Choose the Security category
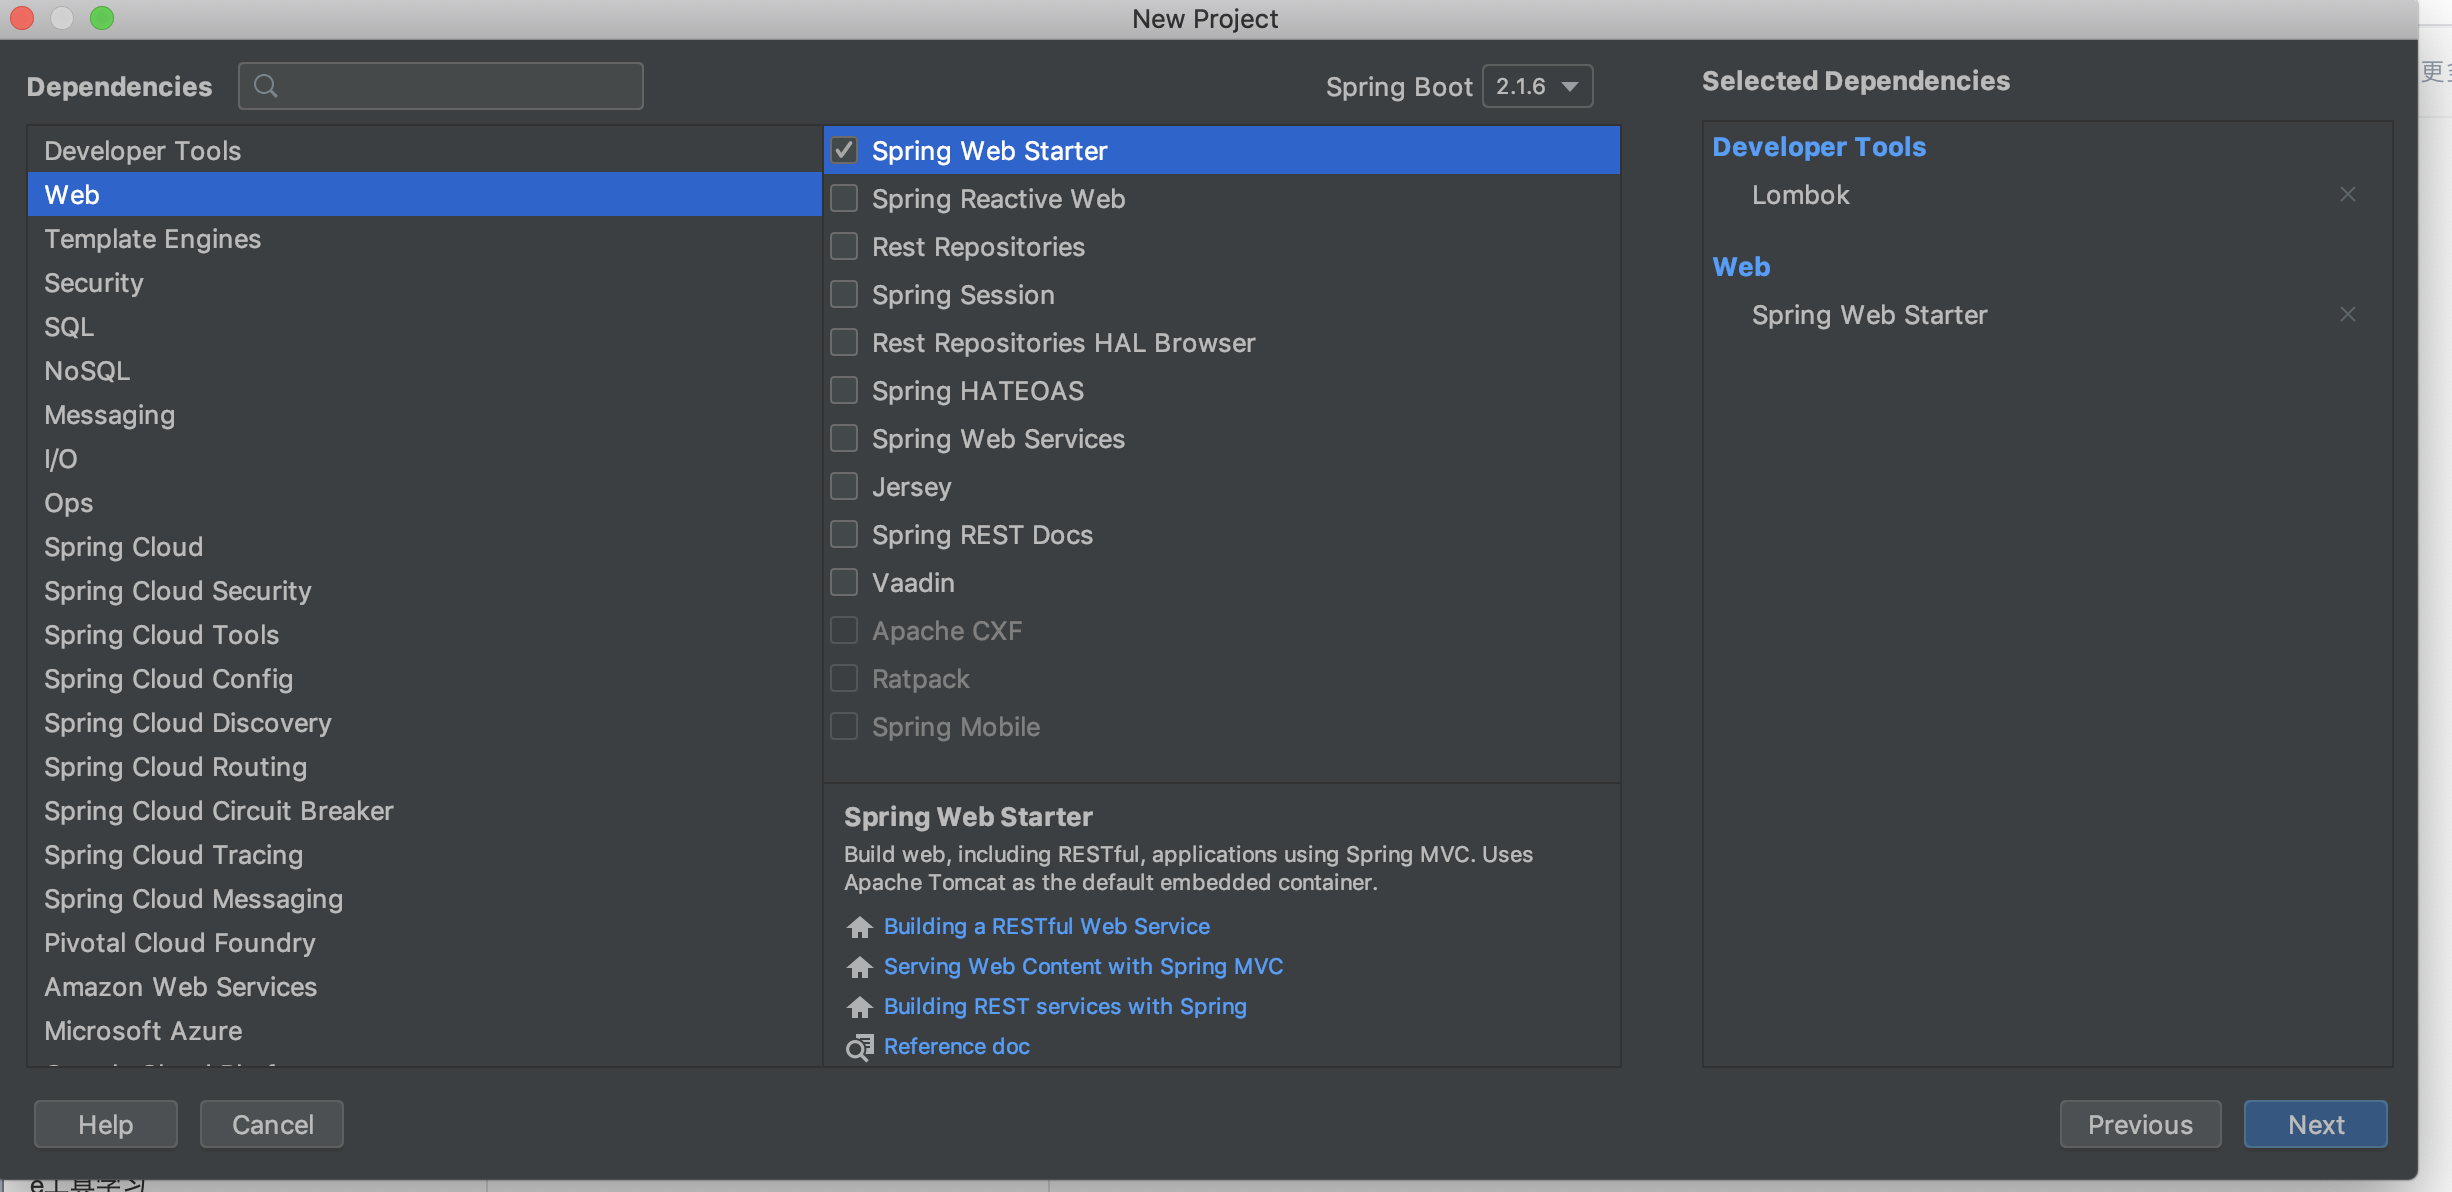Viewport: 2452px width, 1192px height. (424, 282)
